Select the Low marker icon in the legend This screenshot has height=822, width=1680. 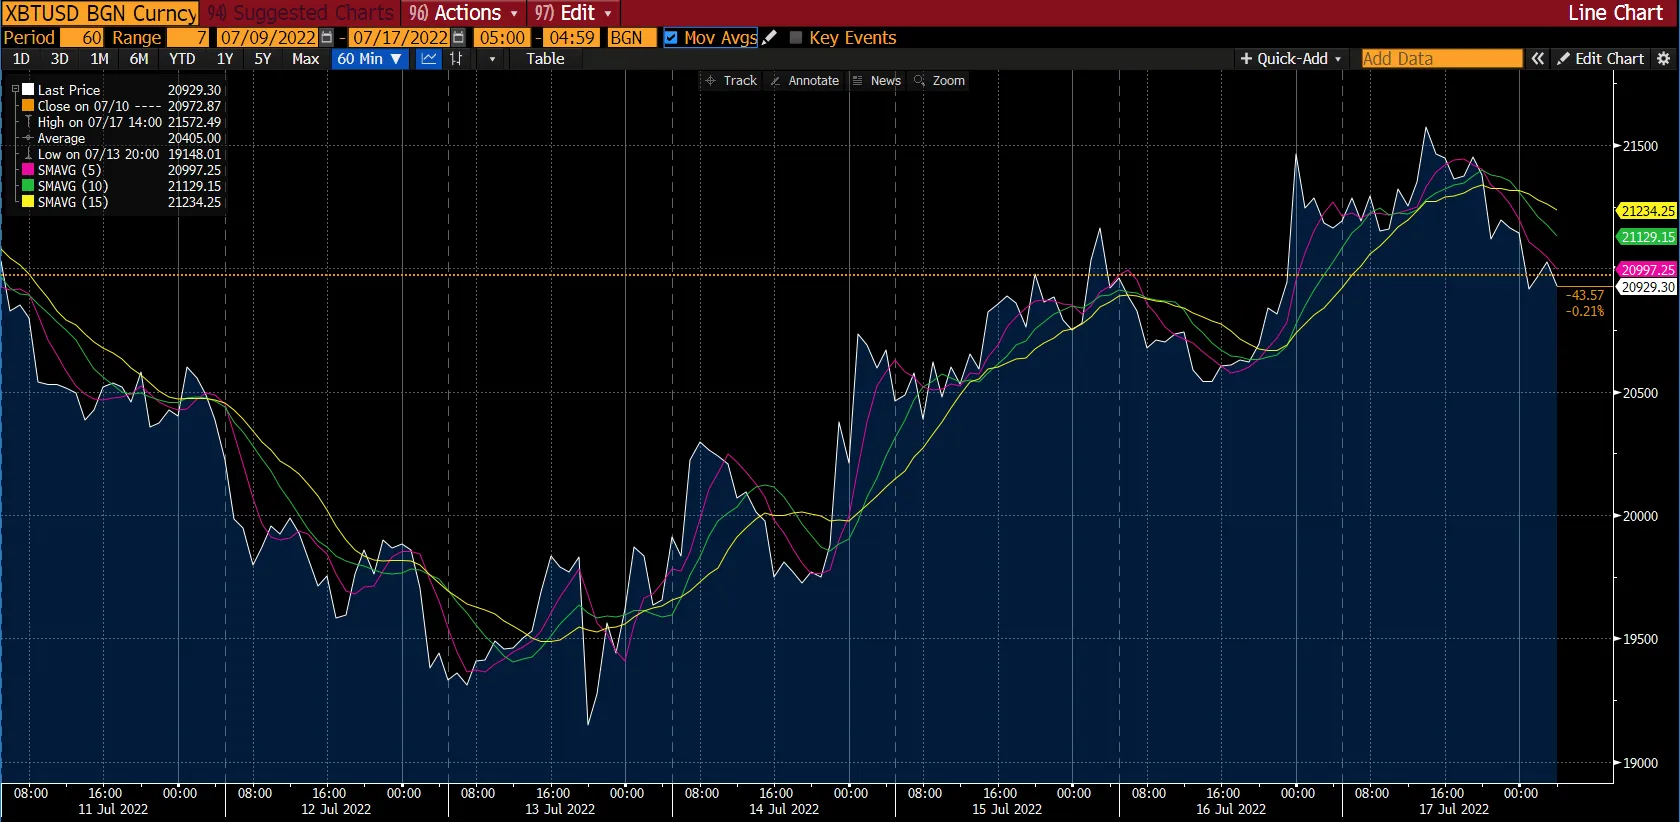coord(29,154)
